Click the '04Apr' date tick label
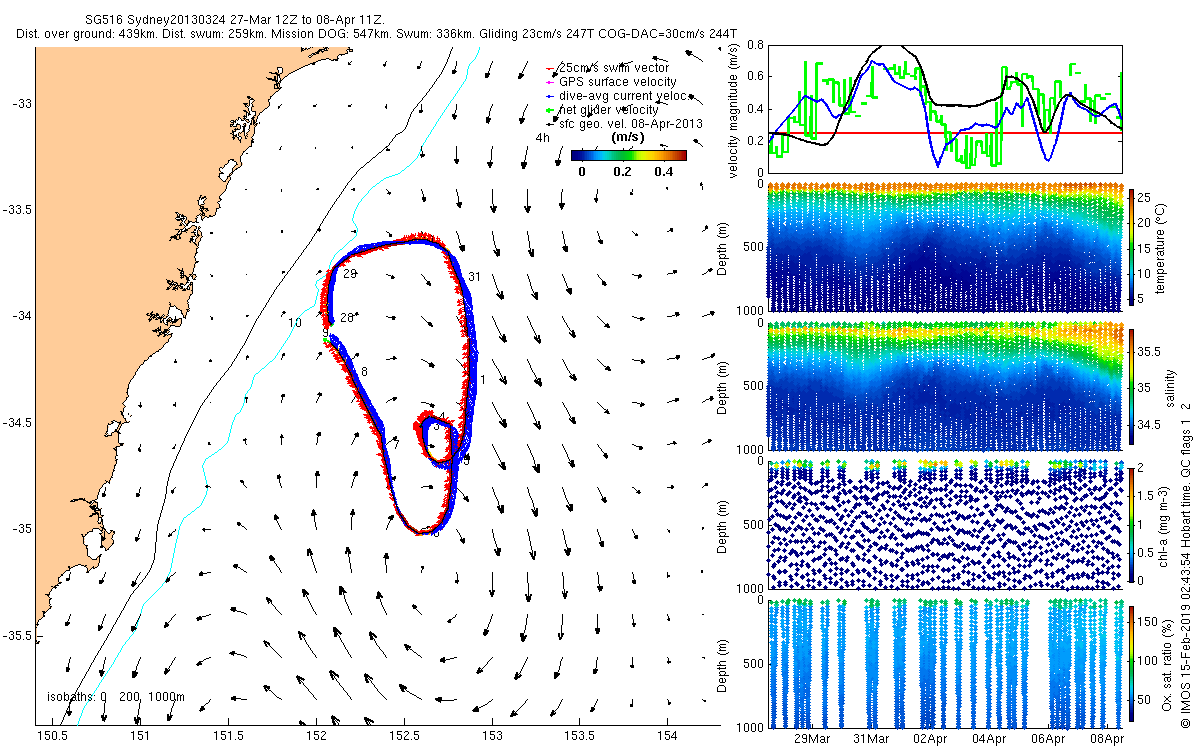The height and width of the screenshot is (750, 1200). click(x=989, y=738)
